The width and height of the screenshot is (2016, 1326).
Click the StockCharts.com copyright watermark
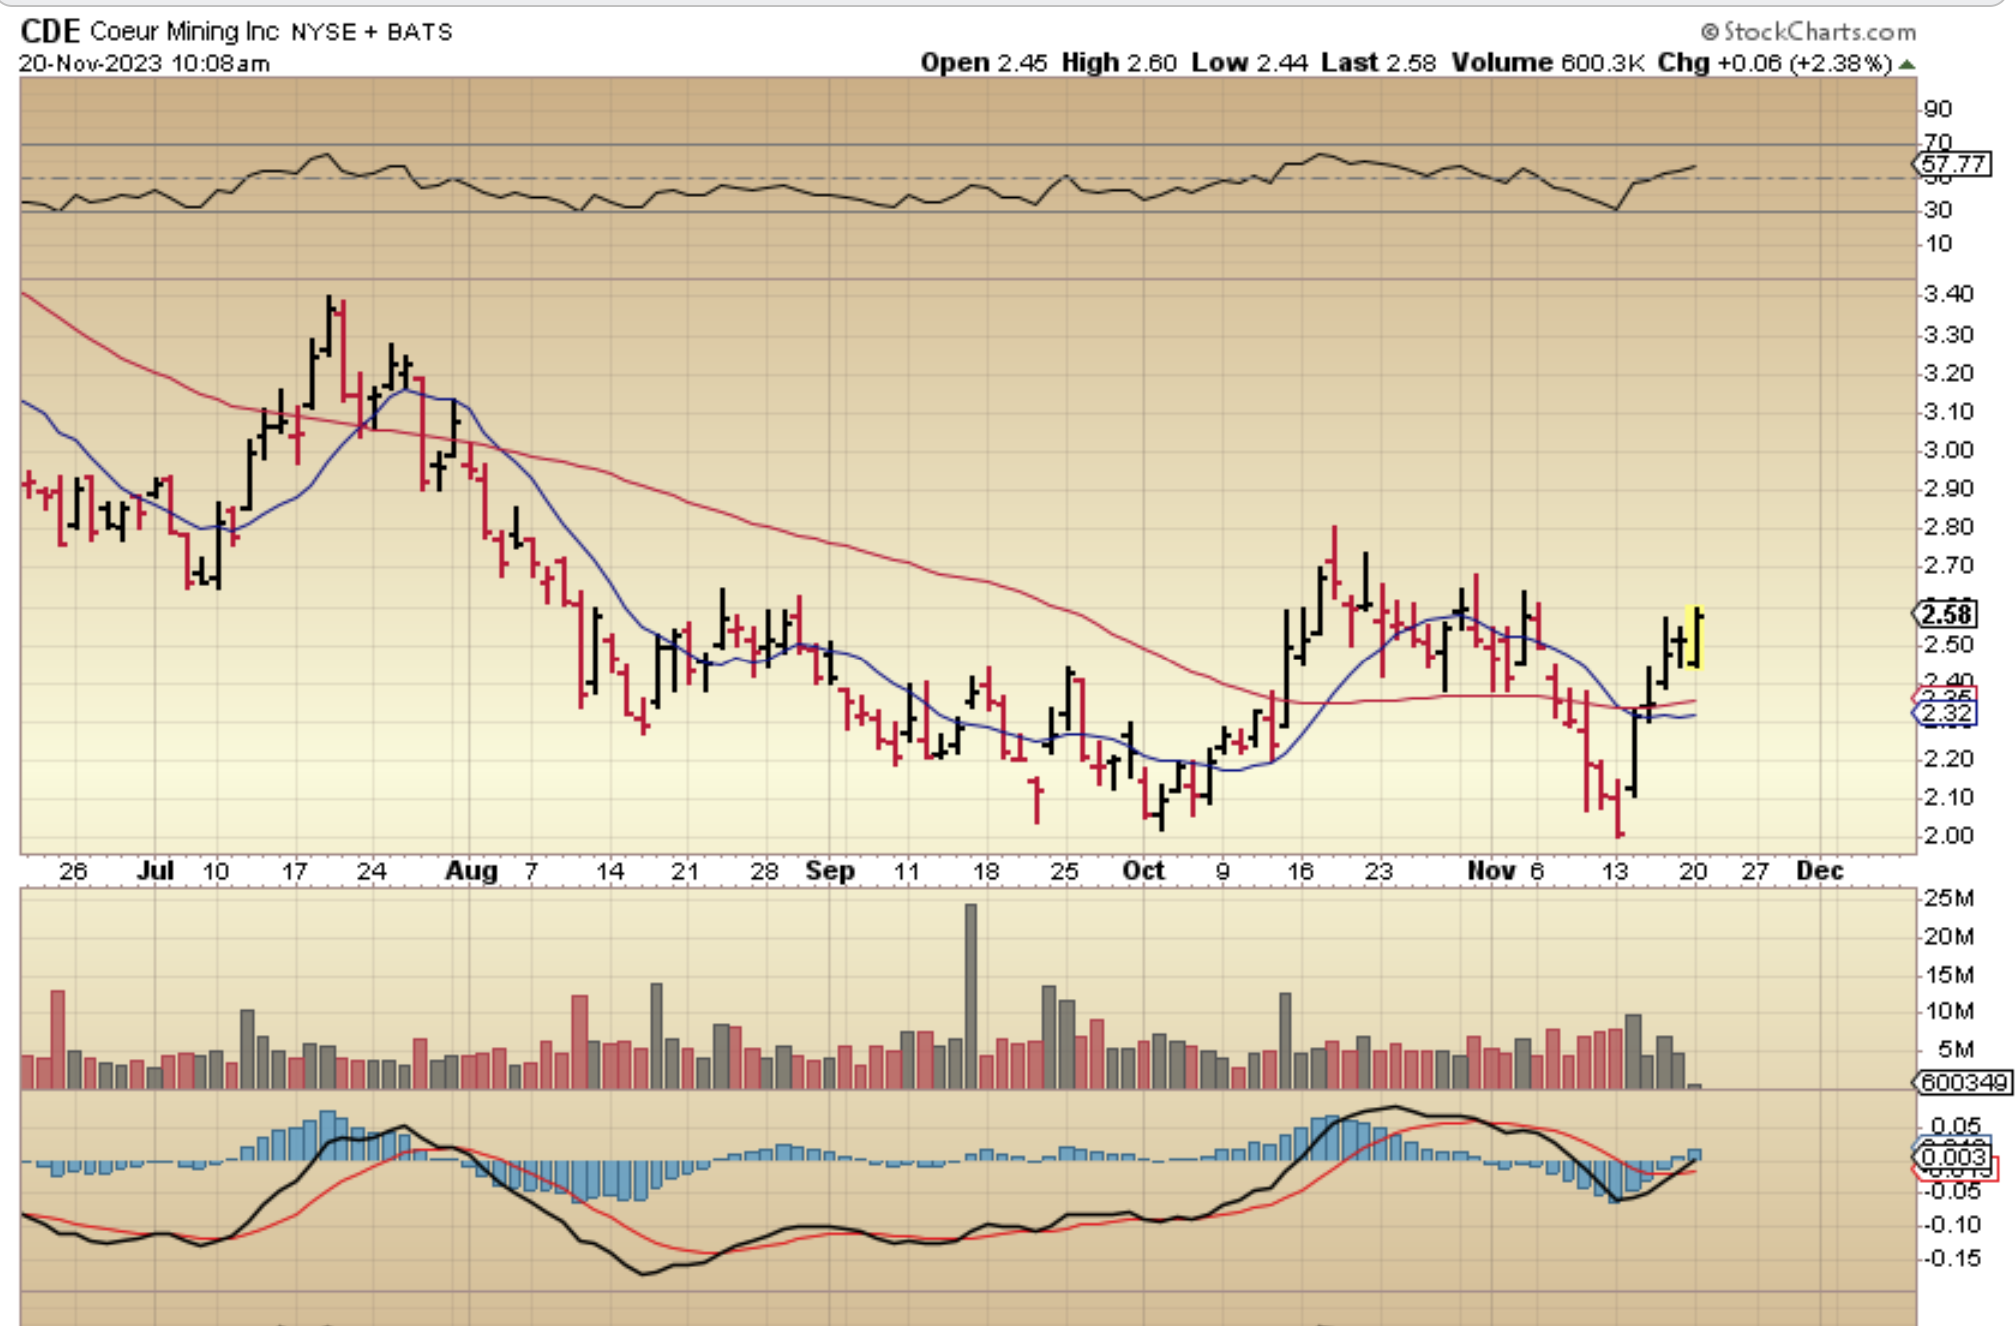1808,32
